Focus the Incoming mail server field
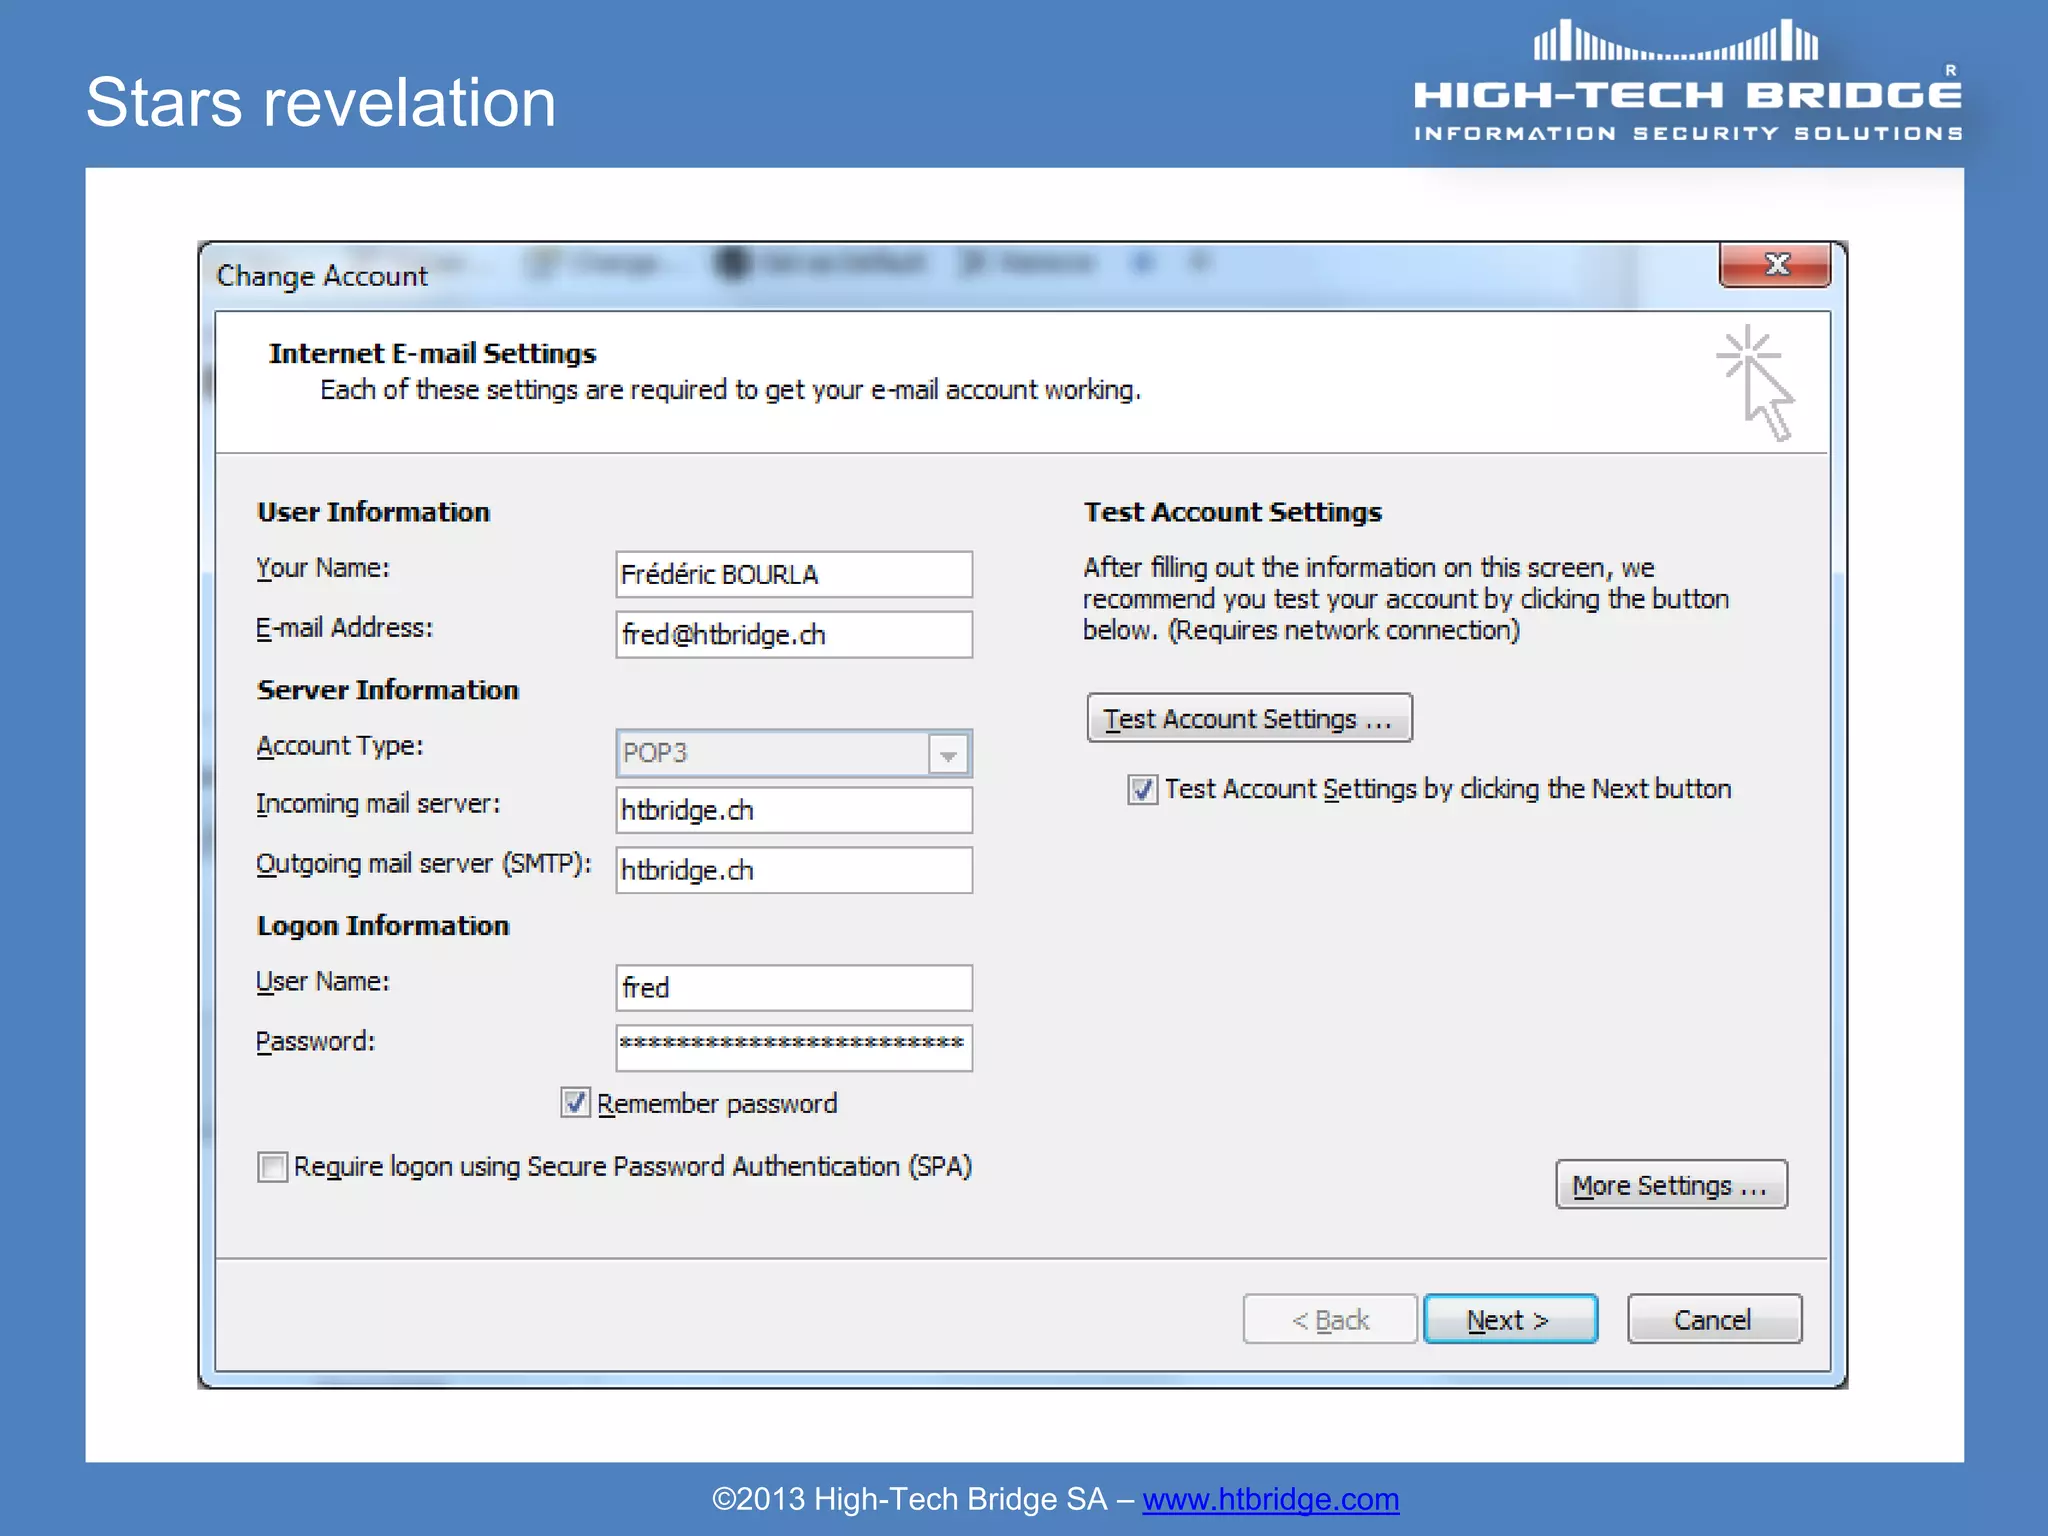The image size is (2048, 1536). click(x=793, y=810)
